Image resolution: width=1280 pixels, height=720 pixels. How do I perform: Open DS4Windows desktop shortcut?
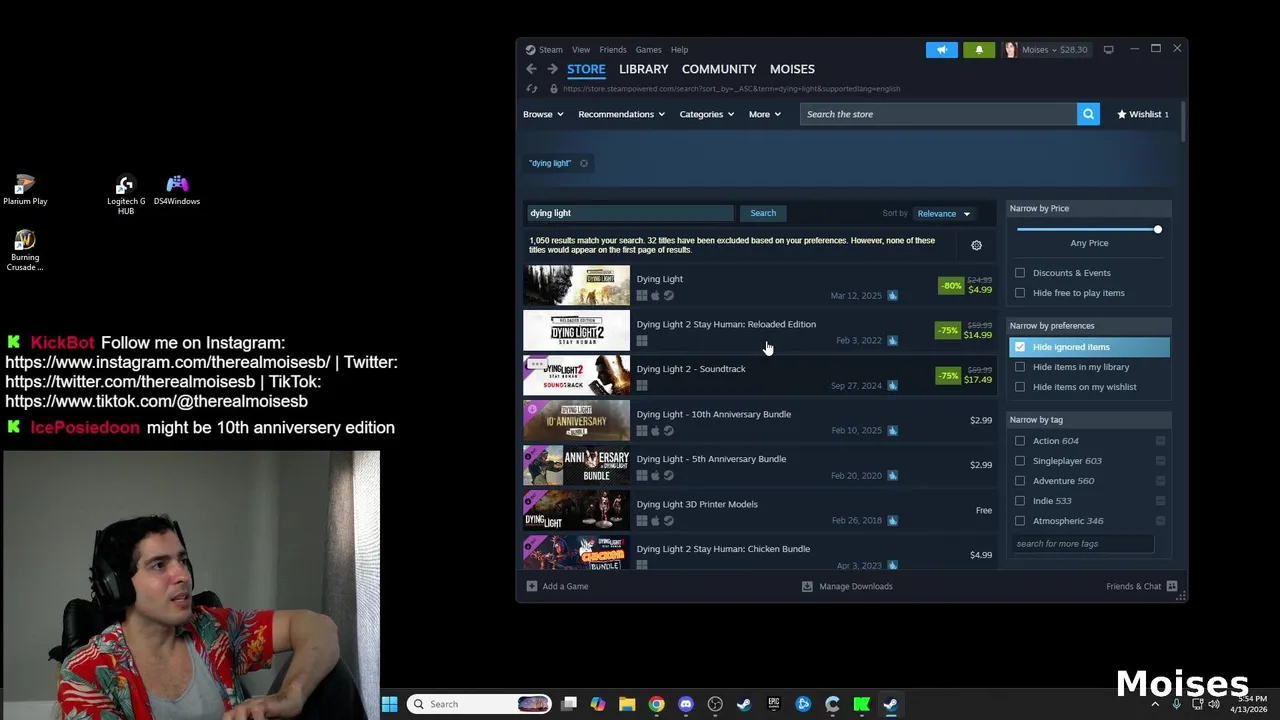[x=177, y=190]
